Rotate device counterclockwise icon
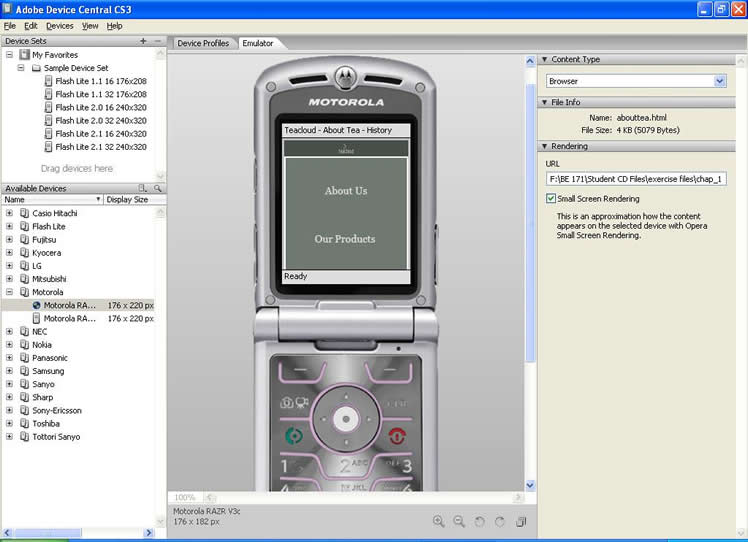This screenshot has height=542, width=748. tap(479, 521)
